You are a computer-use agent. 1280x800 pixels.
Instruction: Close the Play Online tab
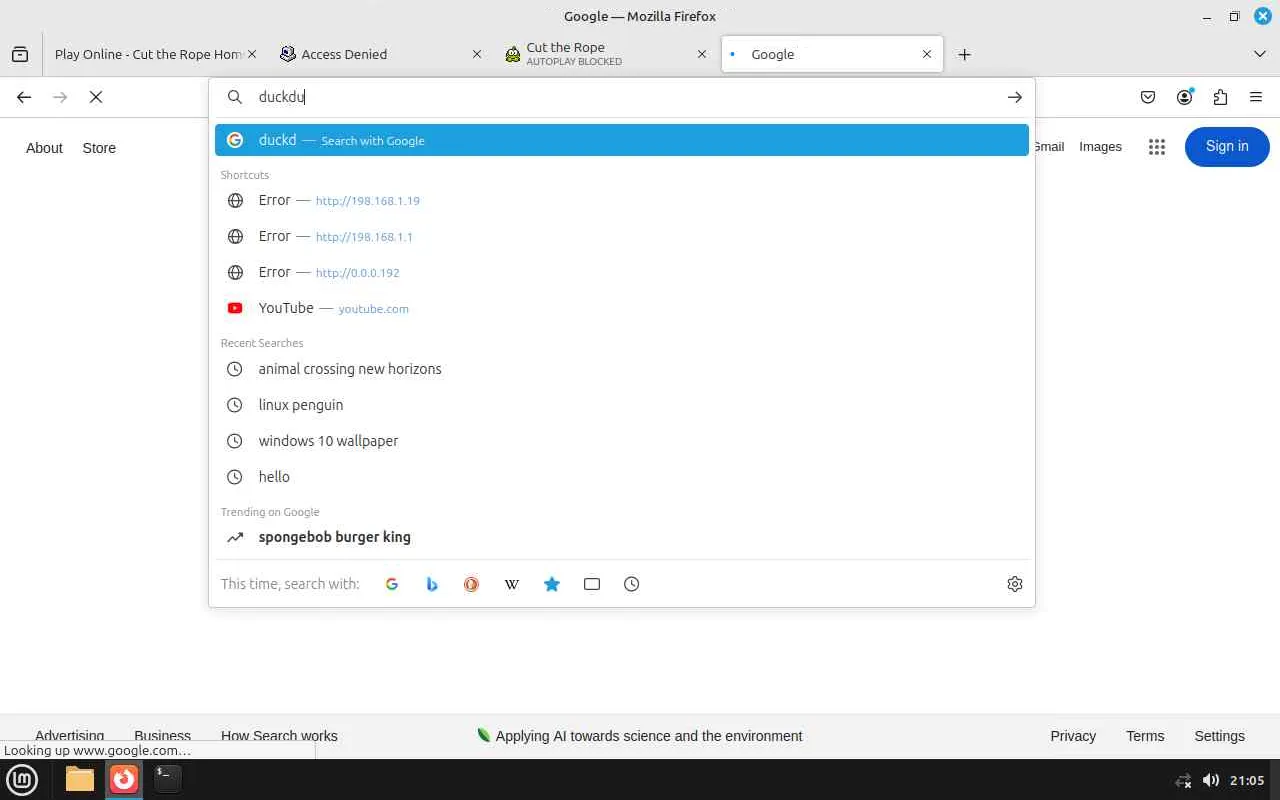click(252, 54)
